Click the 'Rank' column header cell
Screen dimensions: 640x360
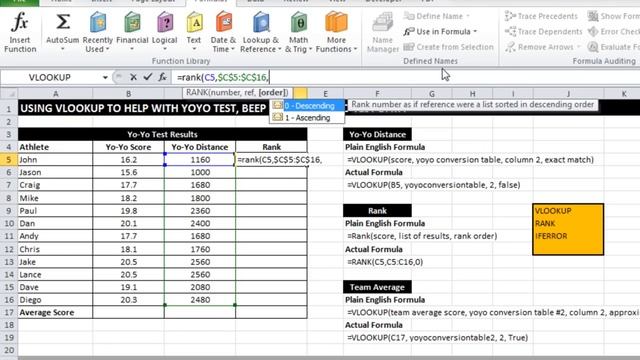271,147
